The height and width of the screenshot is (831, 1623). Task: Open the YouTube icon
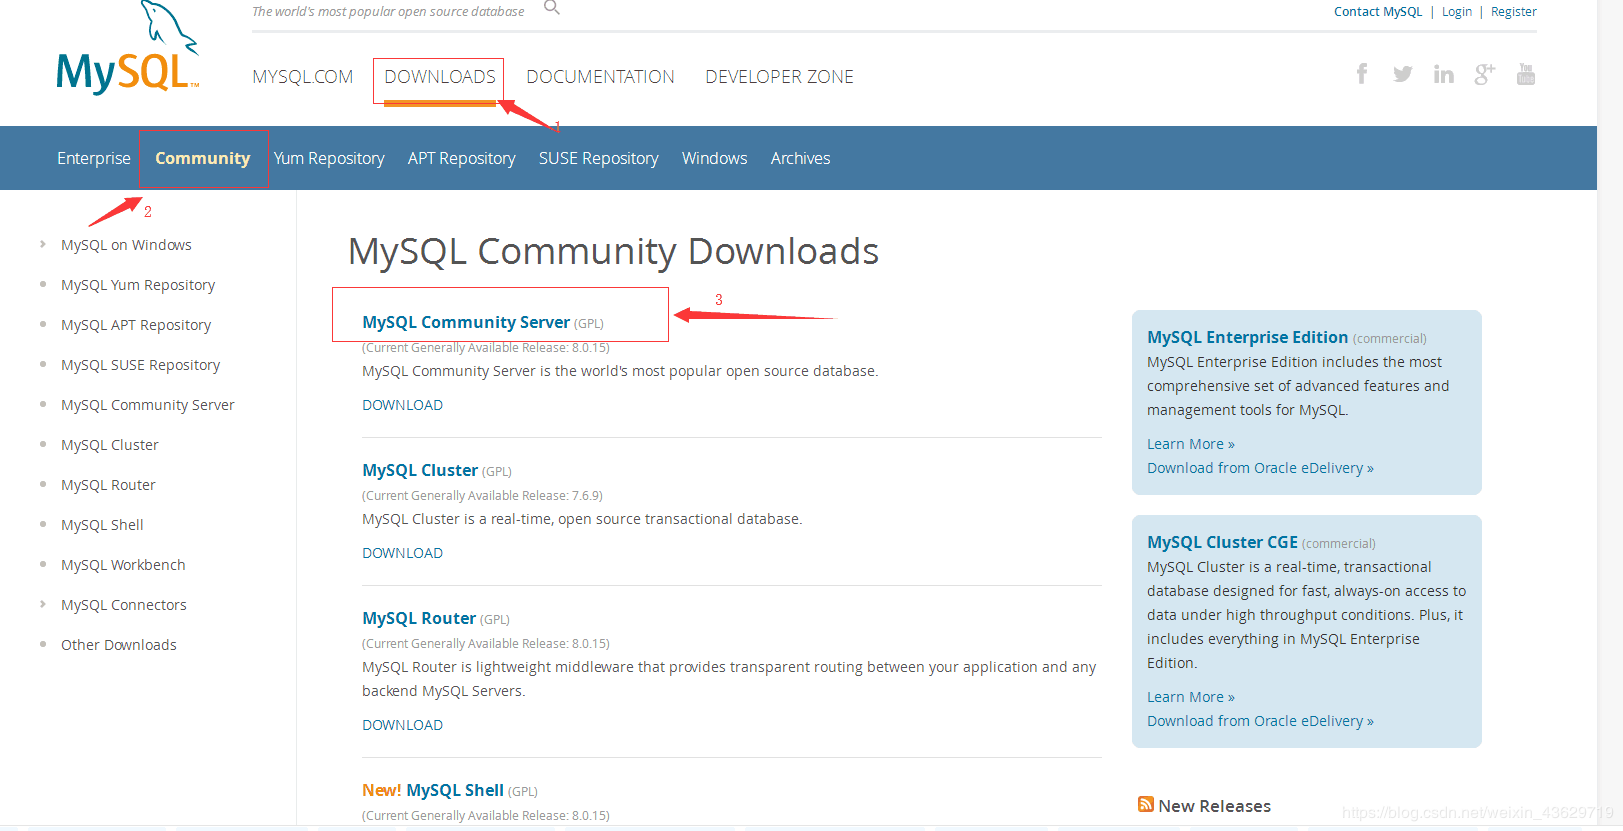pos(1525,74)
